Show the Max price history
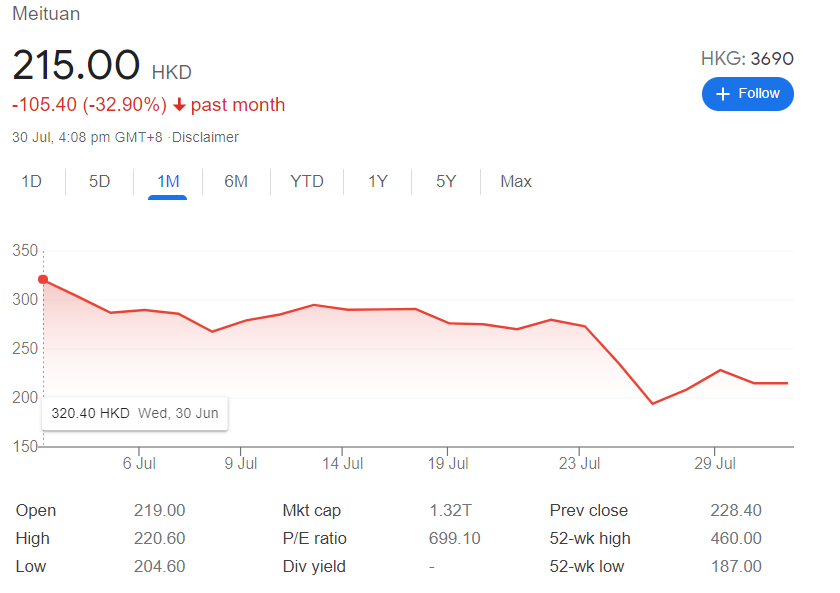 [x=516, y=181]
